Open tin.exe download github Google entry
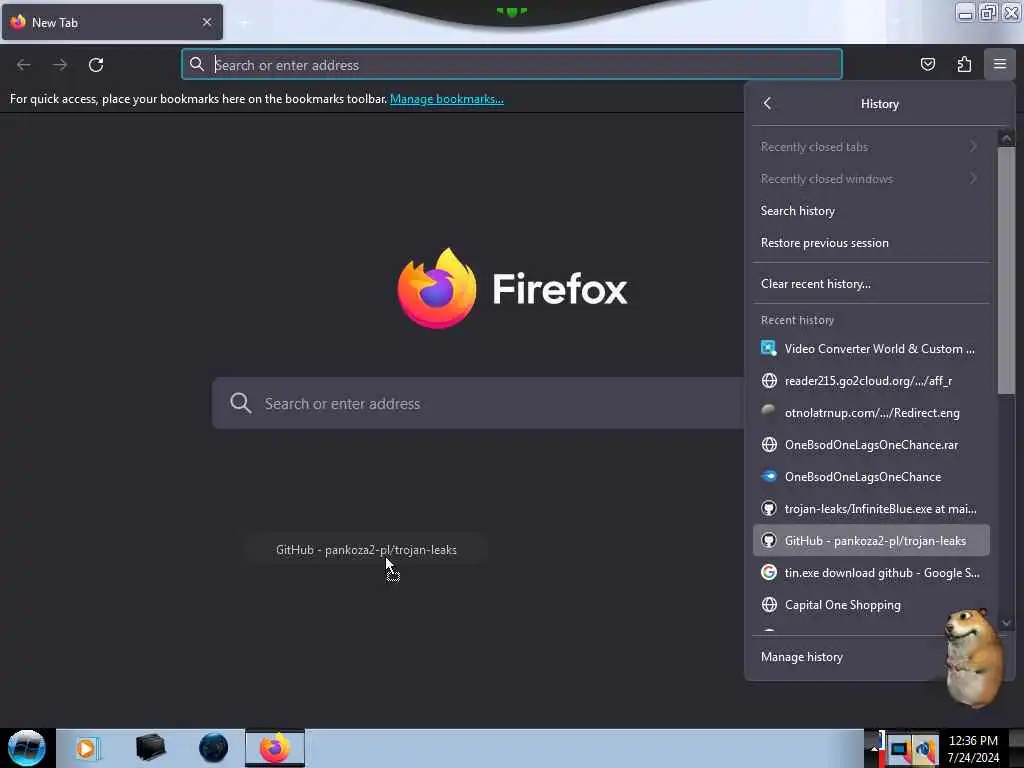1024x768 pixels. click(x=871, y=572)
